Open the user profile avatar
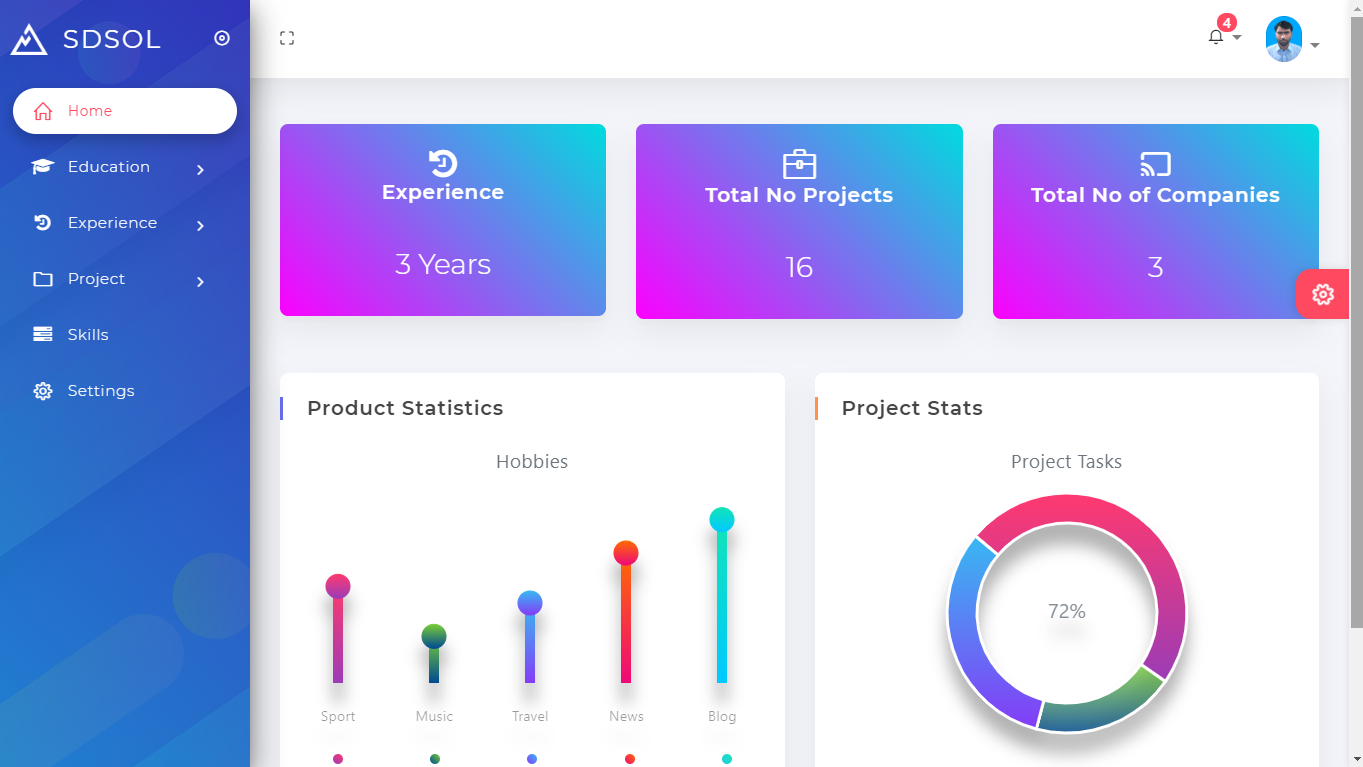The image size is (1363, 767). coord(1284,39)
